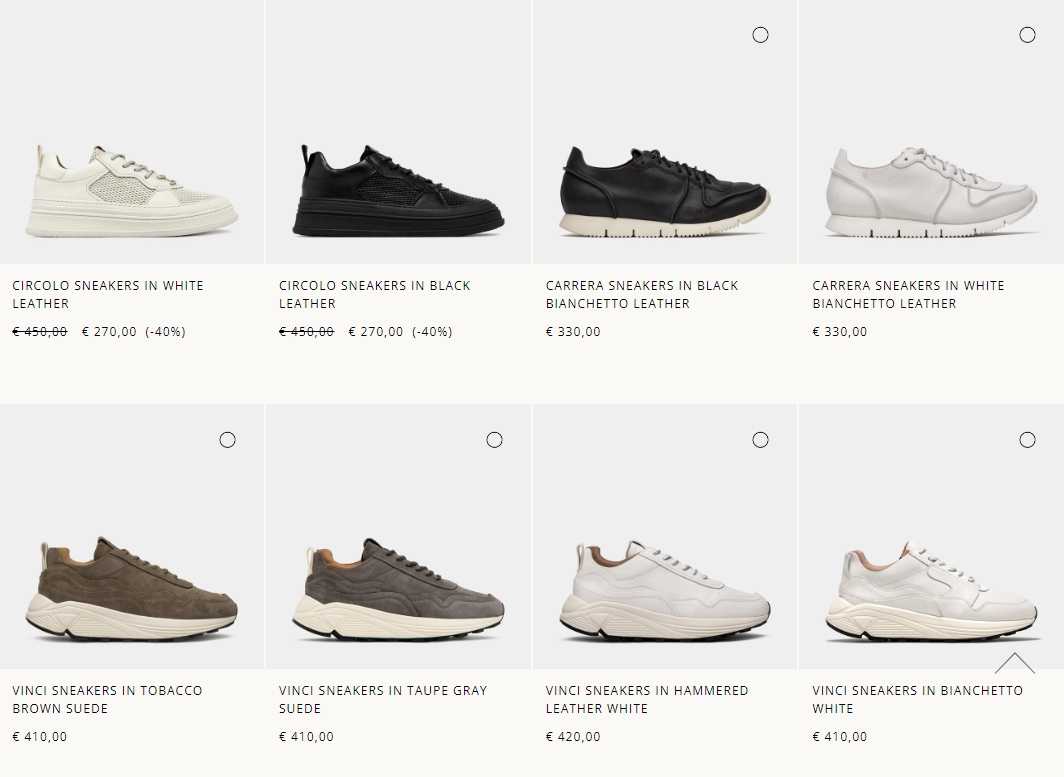The width and height of the screenshot is (1064, 777).
Task: Select 'Vinci Sneakers in Bianchetto White' title
Action: coord(917,699)
